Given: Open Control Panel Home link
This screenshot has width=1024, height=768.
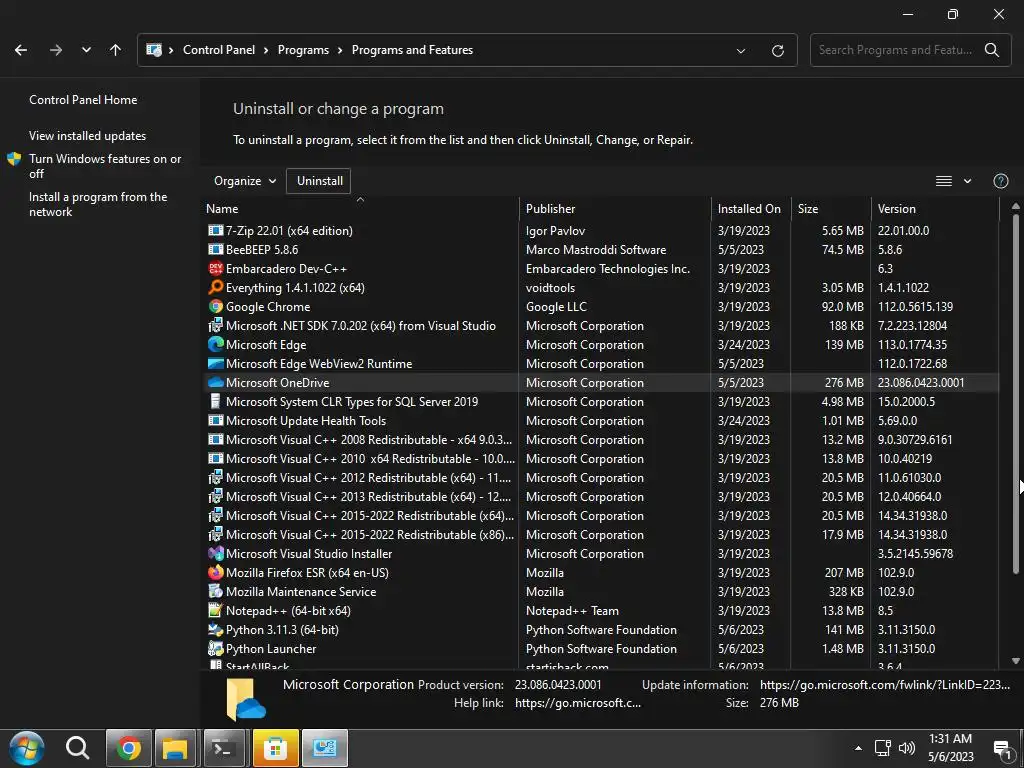Looking at the screenshot, I should point(83,100).
